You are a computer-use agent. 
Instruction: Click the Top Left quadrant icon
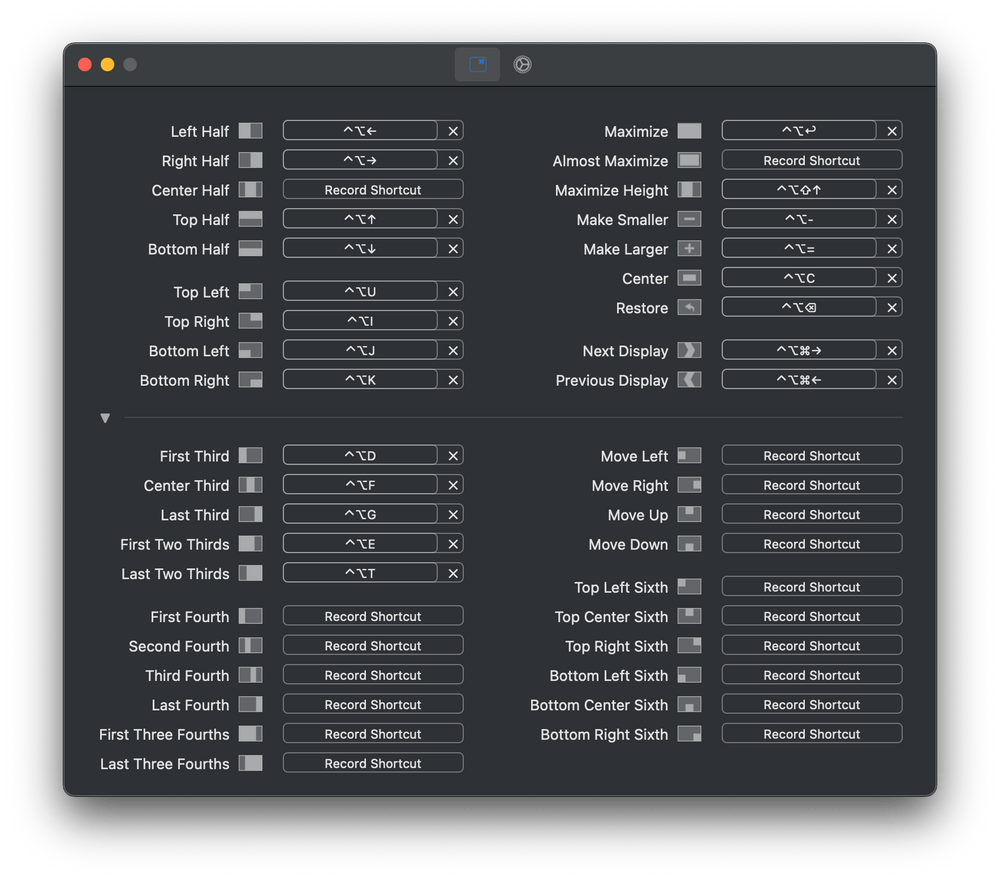point(249,291)
